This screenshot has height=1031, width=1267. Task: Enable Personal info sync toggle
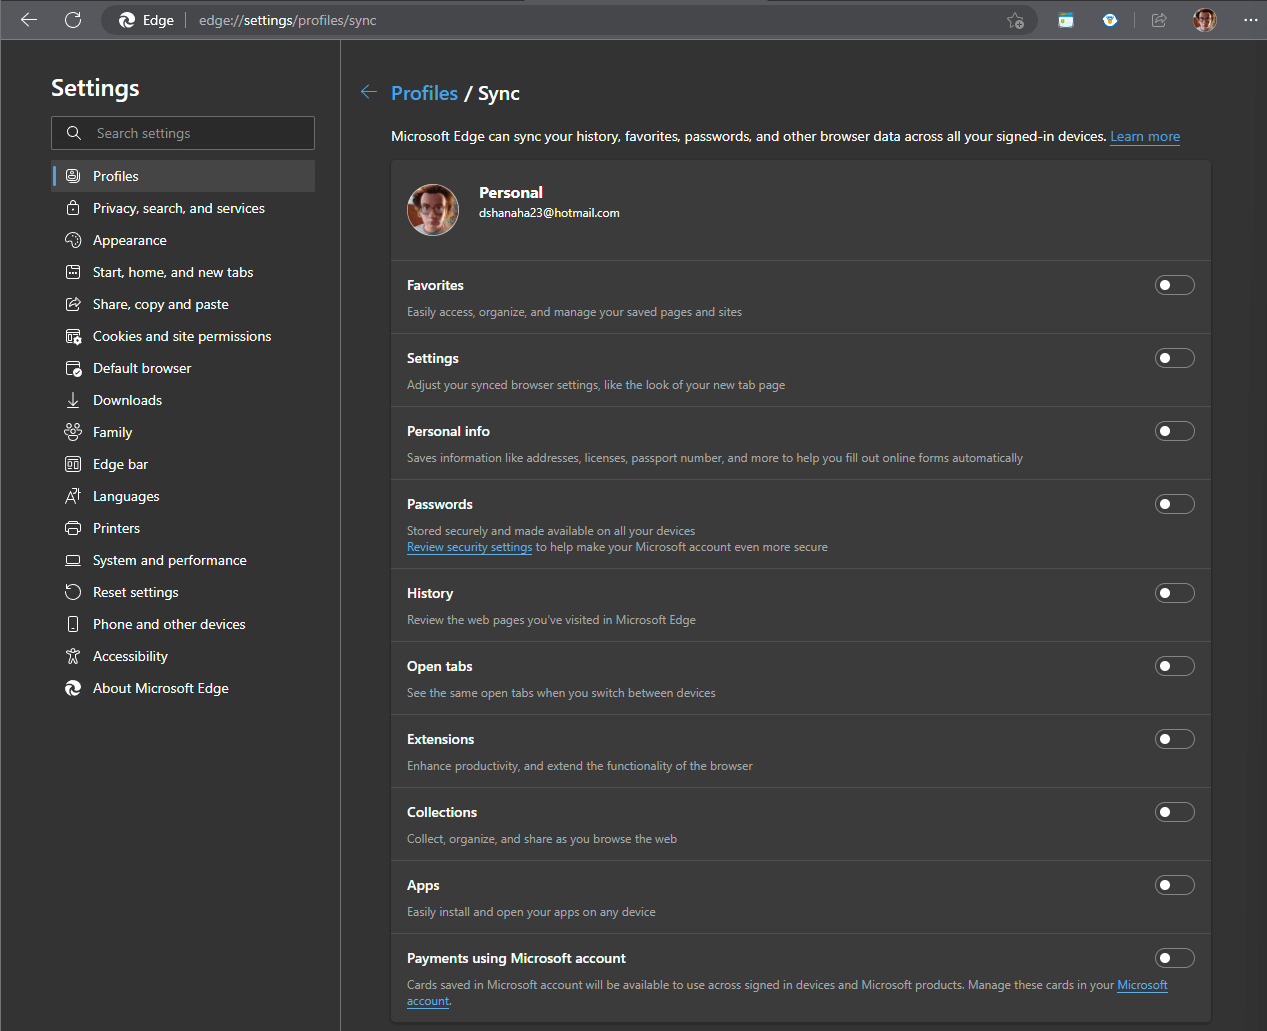(x=1175, y=431)
